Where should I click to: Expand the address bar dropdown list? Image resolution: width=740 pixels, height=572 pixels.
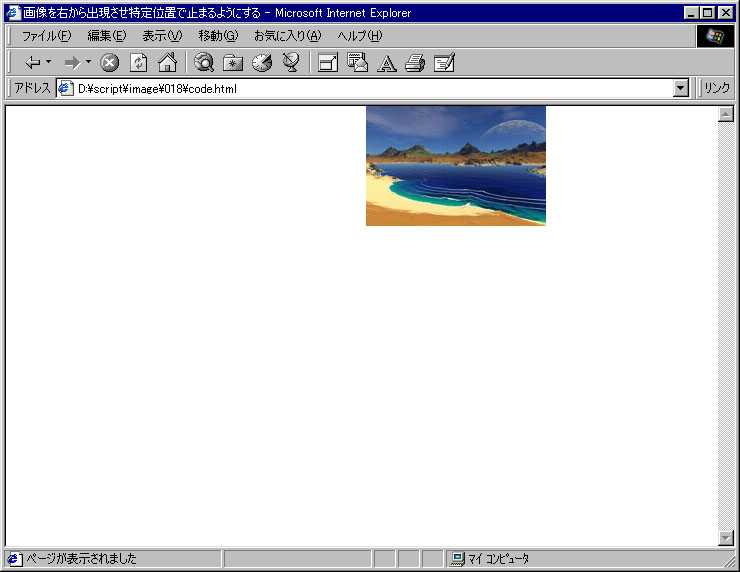coord(681,88)
